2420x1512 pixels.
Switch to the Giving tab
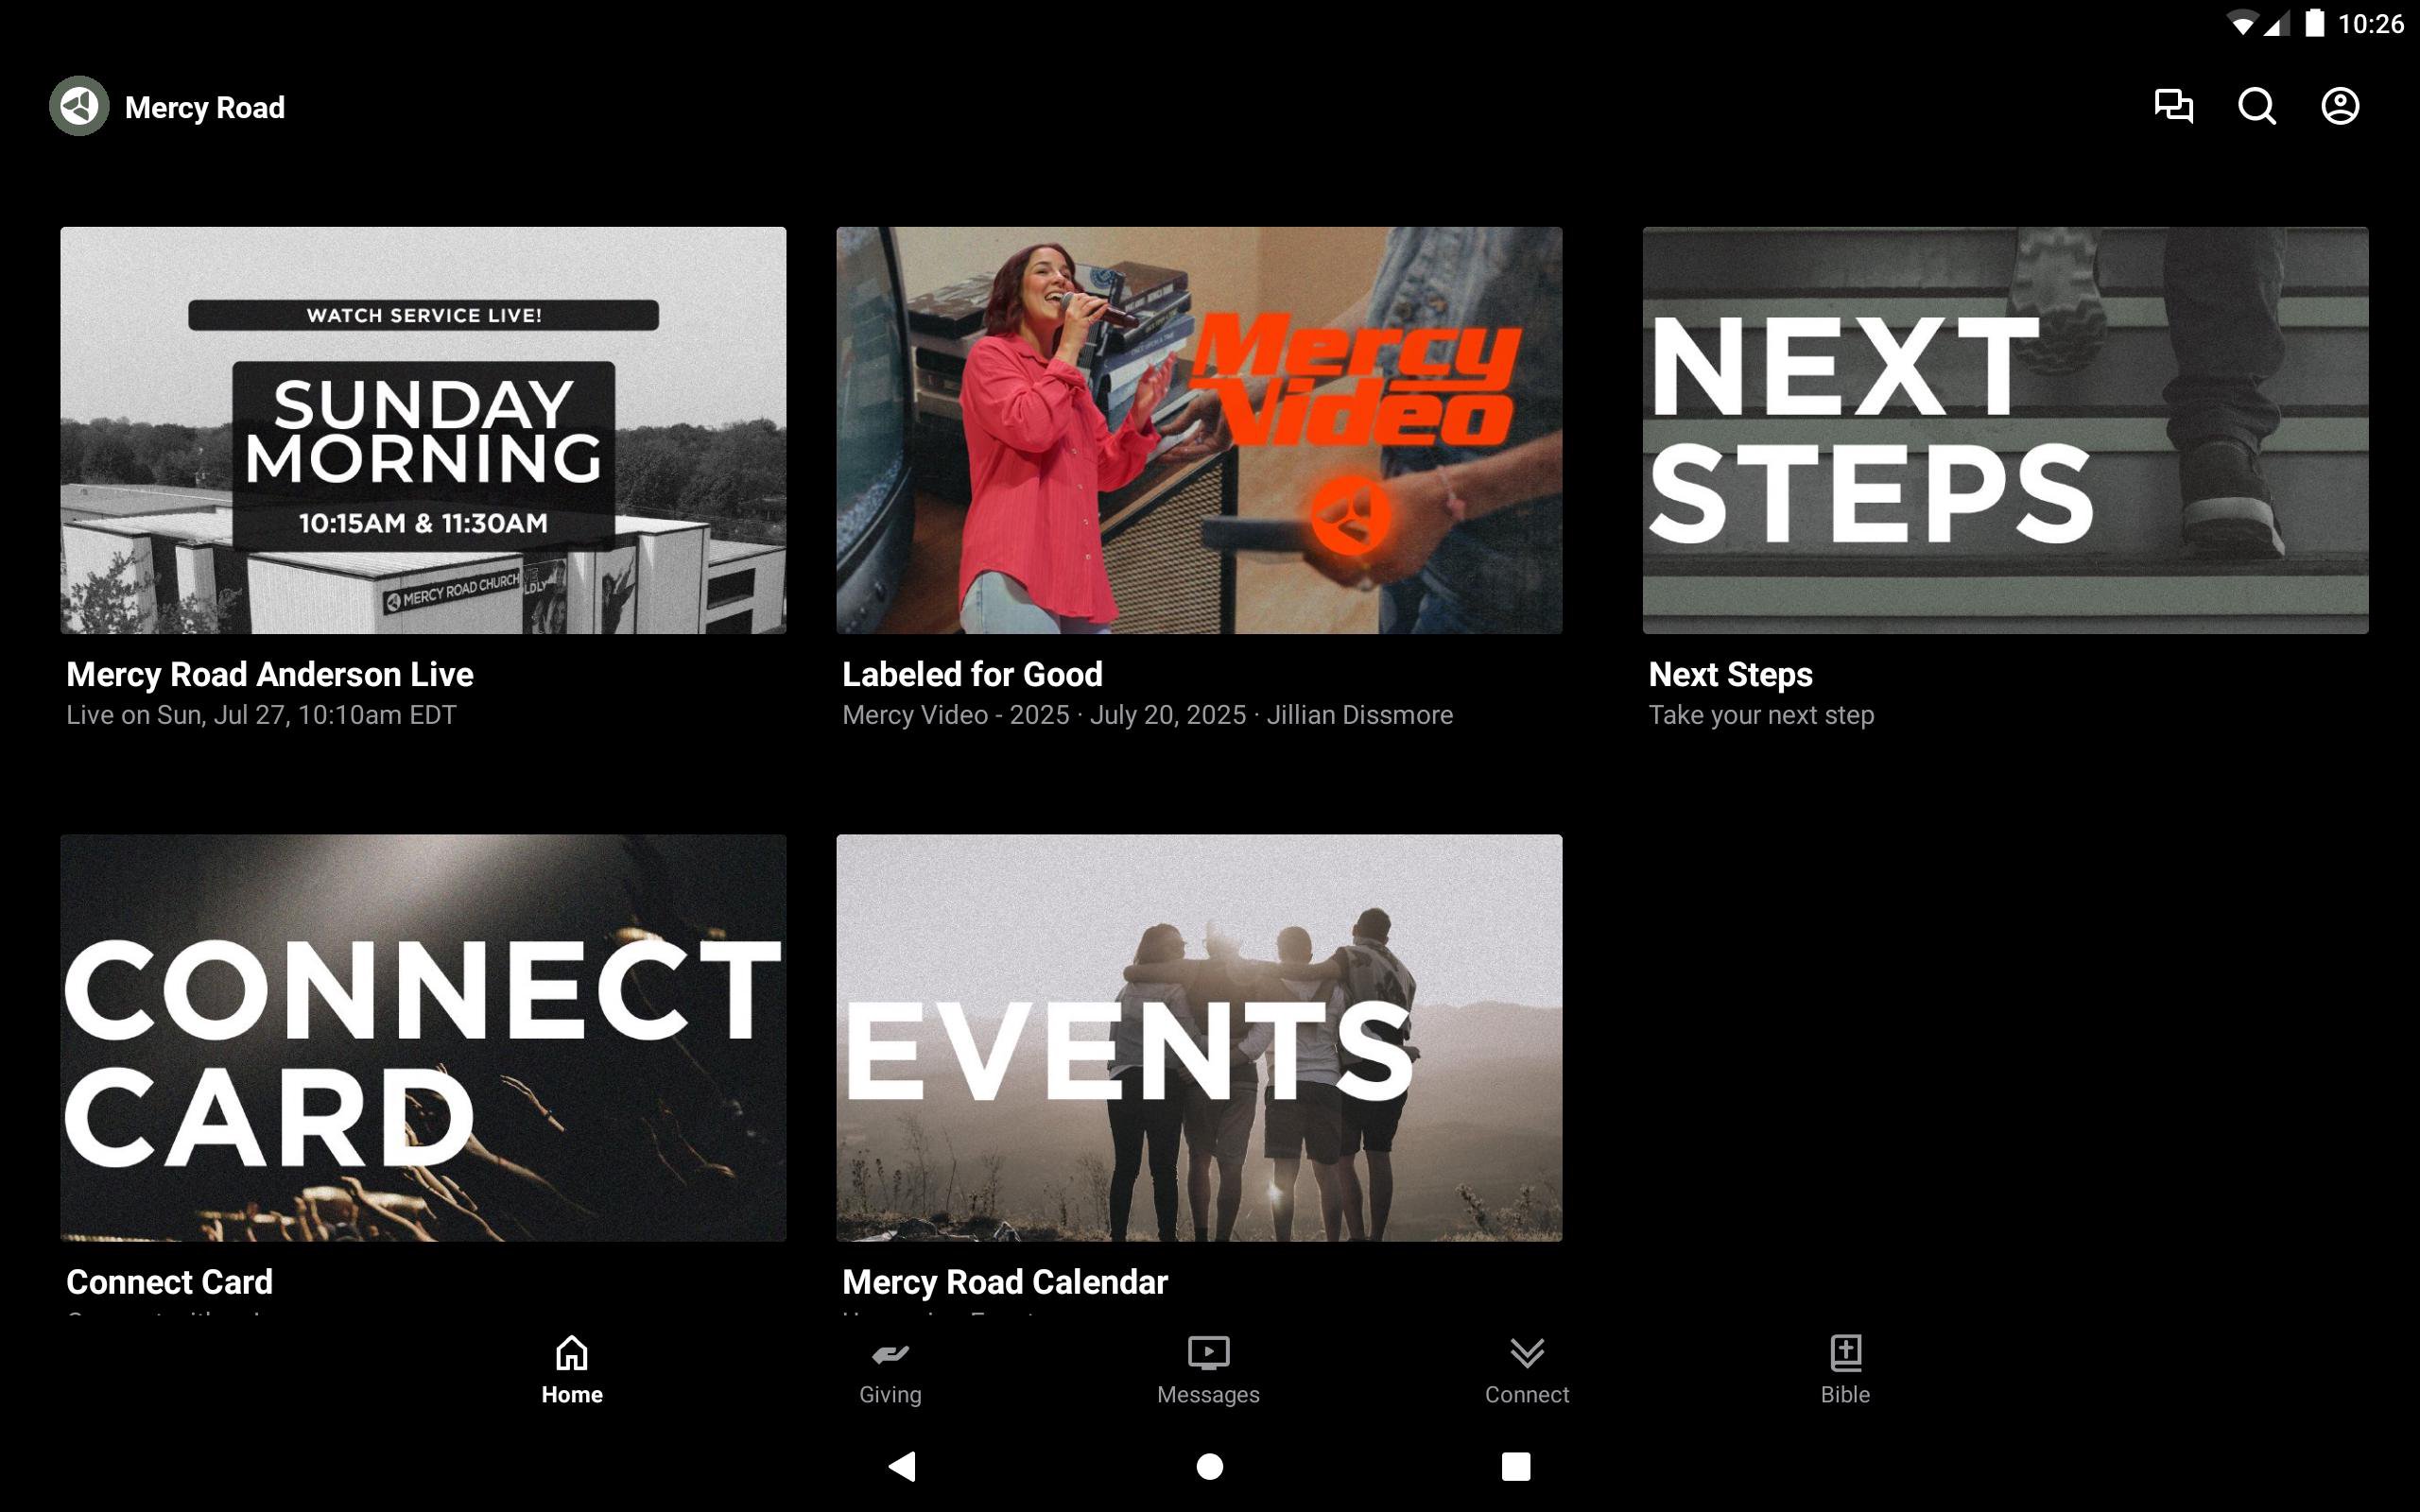point(890,1370)
